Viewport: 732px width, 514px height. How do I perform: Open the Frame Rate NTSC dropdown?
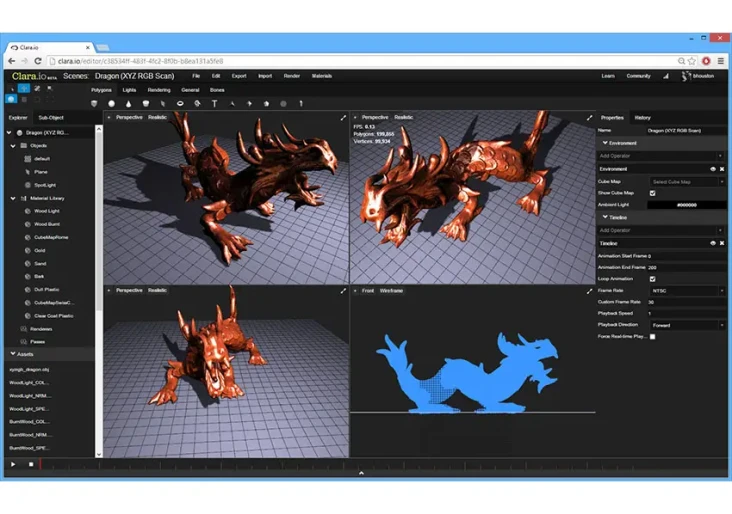[x=687, y=290]
